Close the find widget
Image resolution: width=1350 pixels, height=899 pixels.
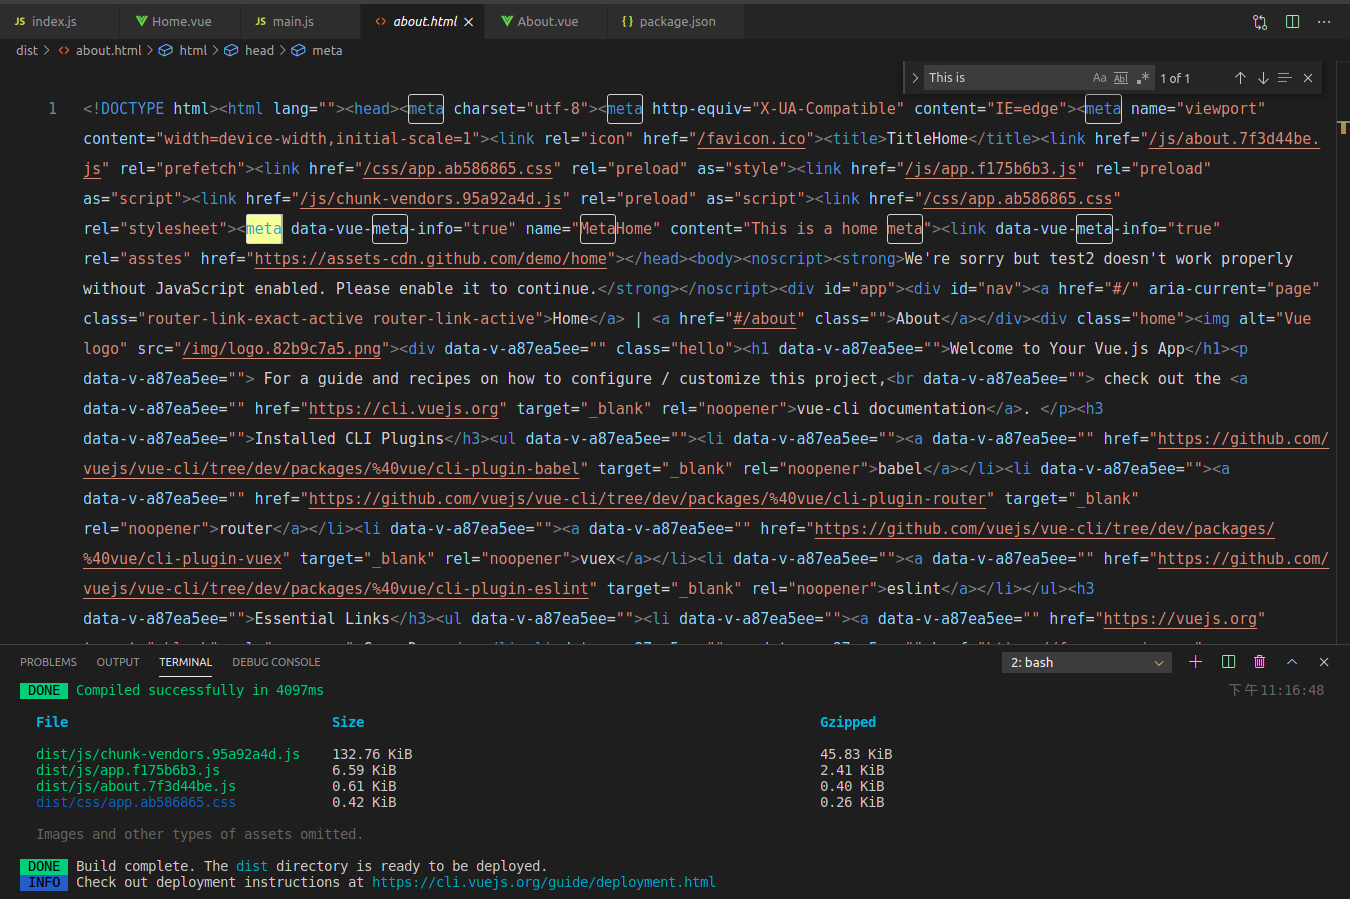tap(1308, 78)
